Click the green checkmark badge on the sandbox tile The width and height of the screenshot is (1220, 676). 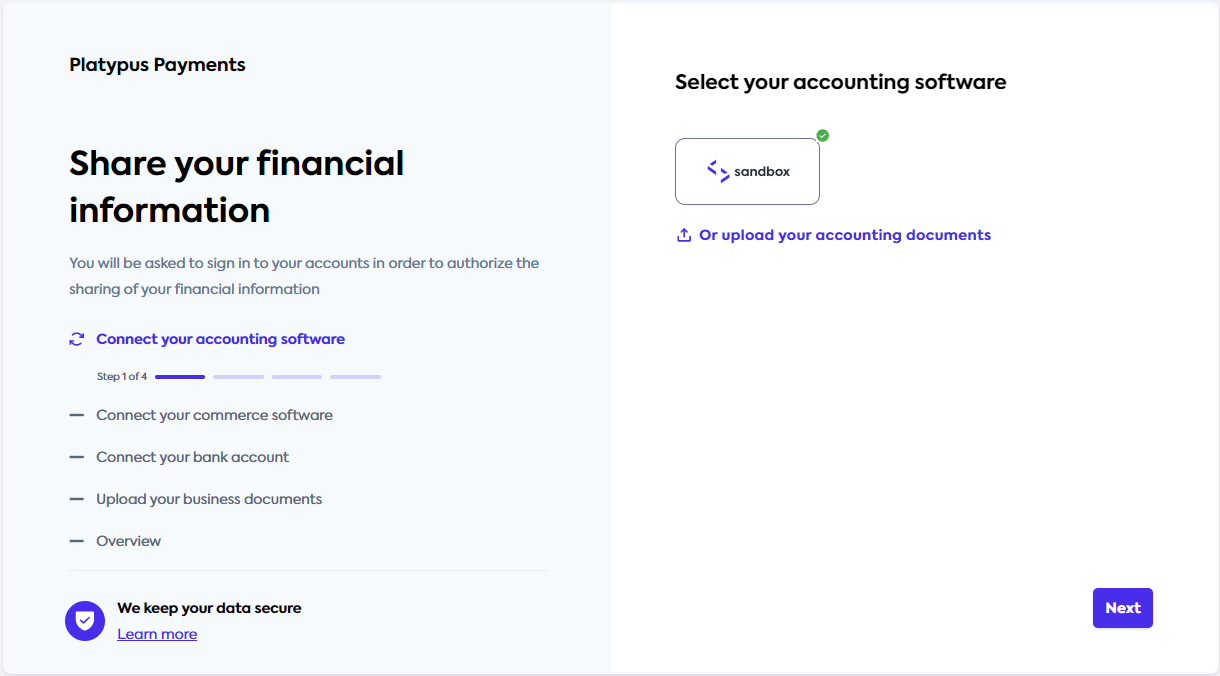pos(822,135)
